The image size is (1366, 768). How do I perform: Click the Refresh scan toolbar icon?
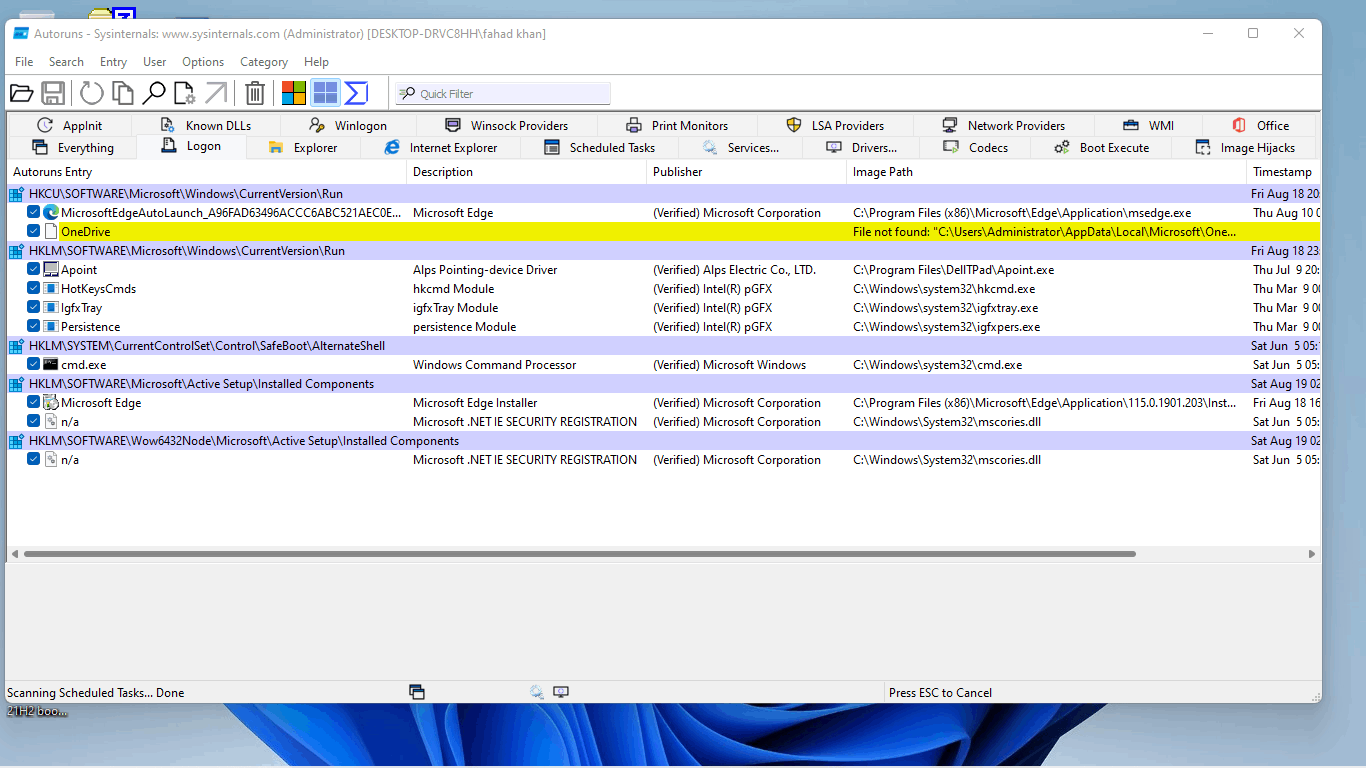pyautogui.click(x=92, y=93)
